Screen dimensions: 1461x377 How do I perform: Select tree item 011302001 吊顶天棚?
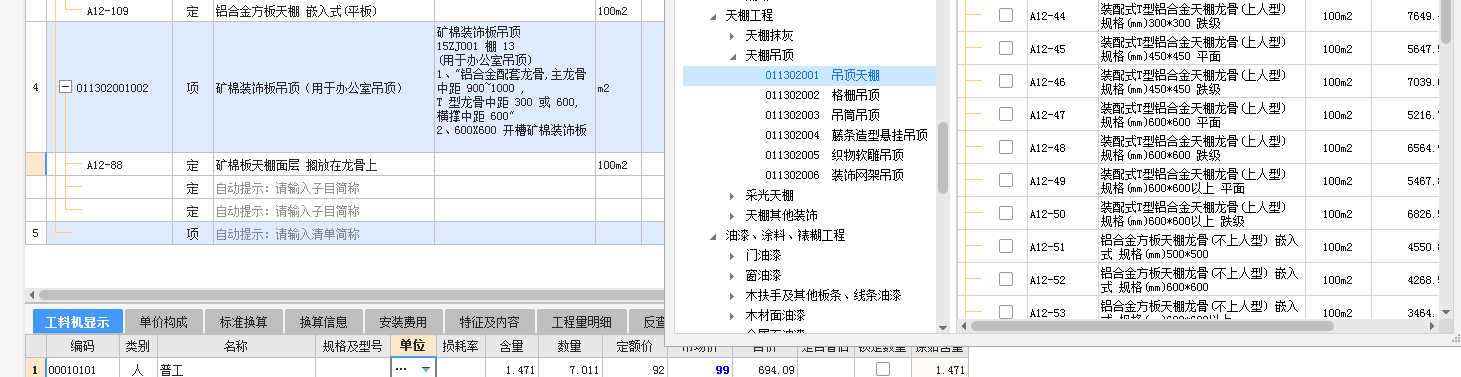click(x=822, y=75)
